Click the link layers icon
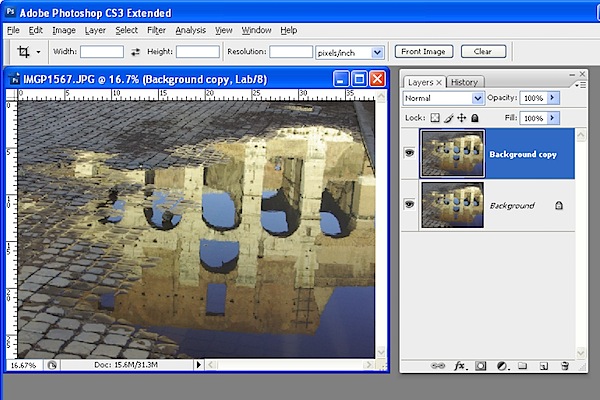This screenshot has width=600, height=400. (x=437, y=366)
